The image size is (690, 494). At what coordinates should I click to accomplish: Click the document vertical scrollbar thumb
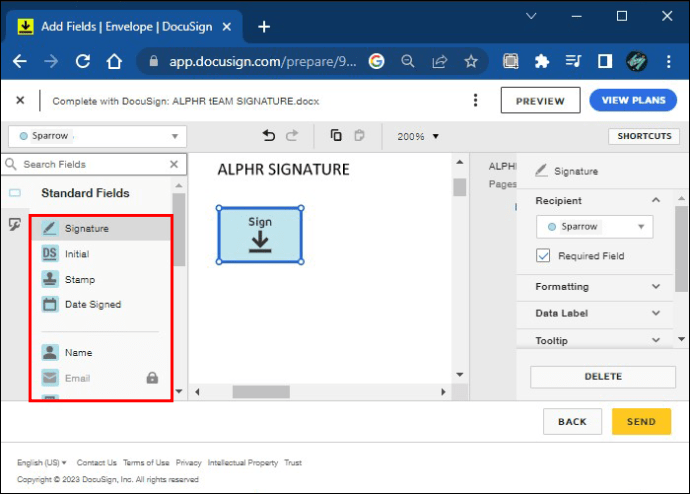pyautogui.click(x=459, y=187)
